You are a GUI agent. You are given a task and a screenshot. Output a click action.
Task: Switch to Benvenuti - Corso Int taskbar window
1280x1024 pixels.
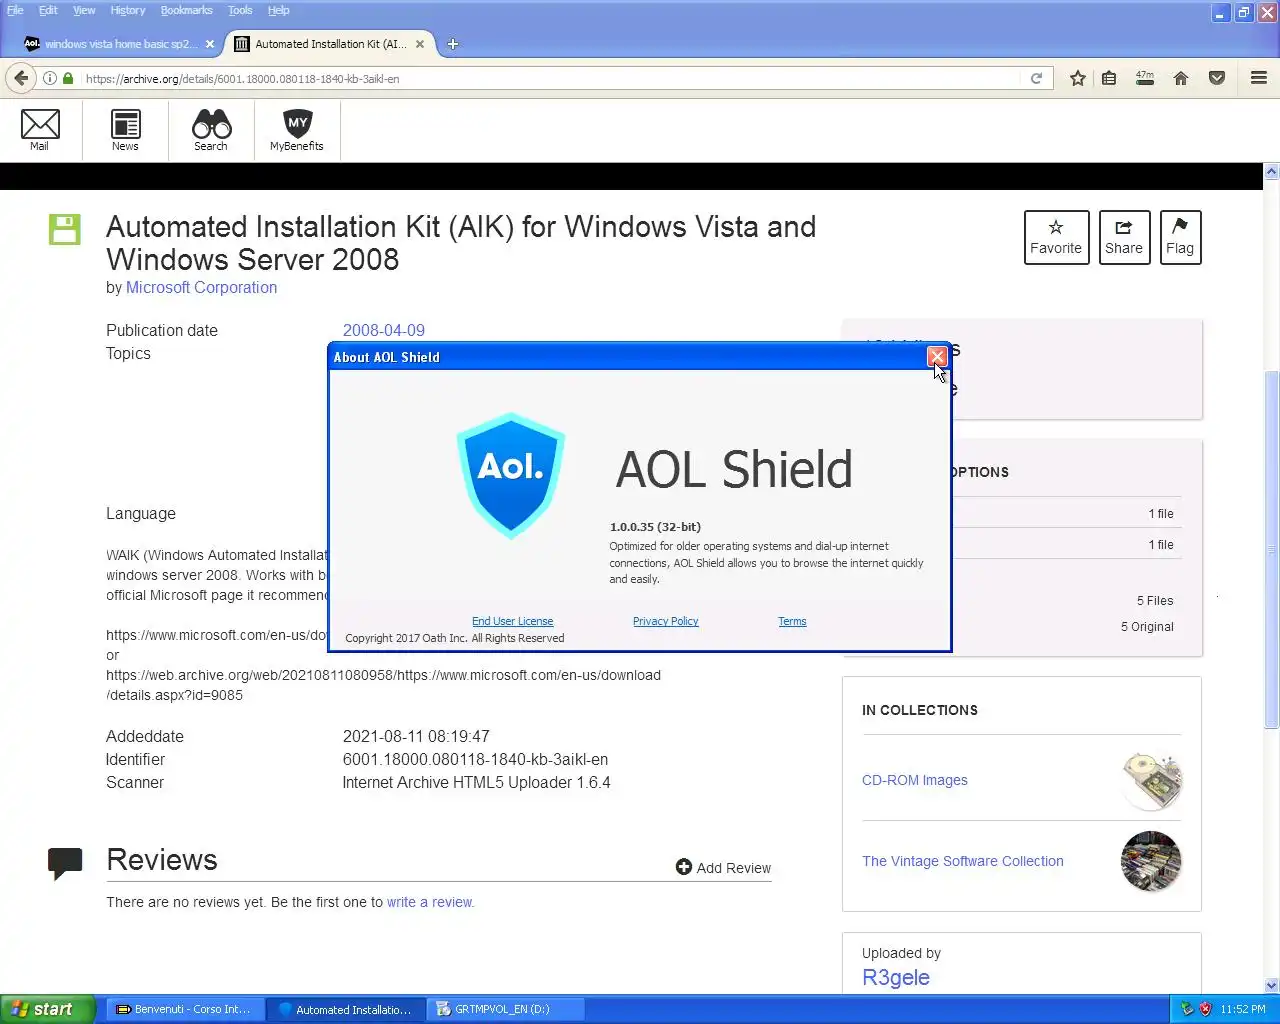[x=185, y=1009]
